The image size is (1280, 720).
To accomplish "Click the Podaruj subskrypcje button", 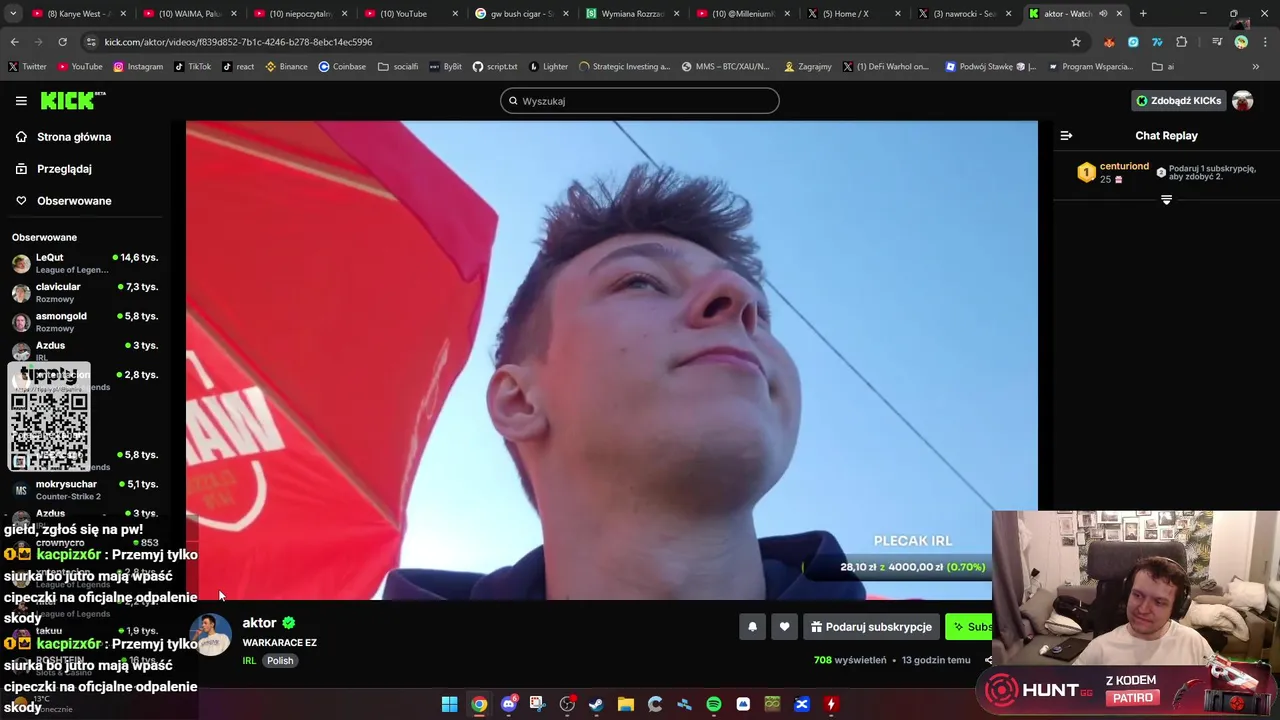I will [871, 627].
